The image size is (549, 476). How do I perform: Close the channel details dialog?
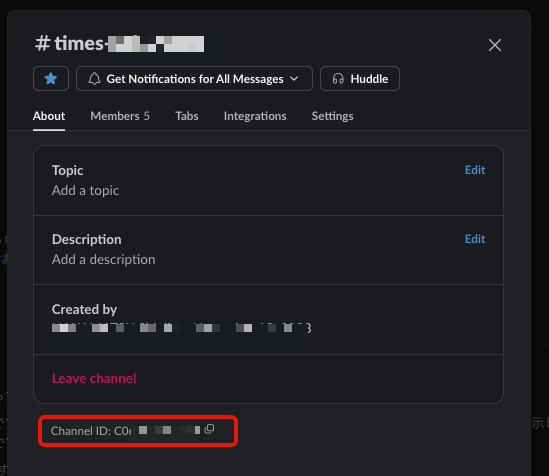495,45
